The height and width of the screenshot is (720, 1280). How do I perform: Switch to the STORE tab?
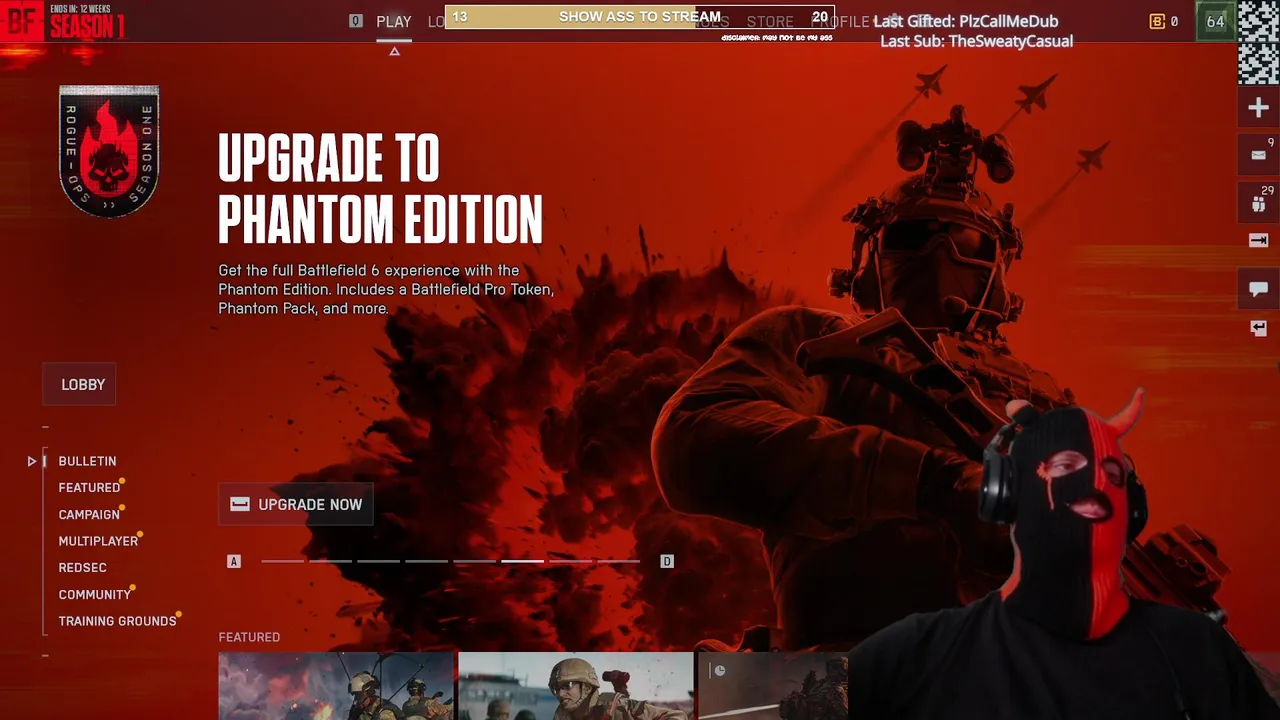click(770, 21)
